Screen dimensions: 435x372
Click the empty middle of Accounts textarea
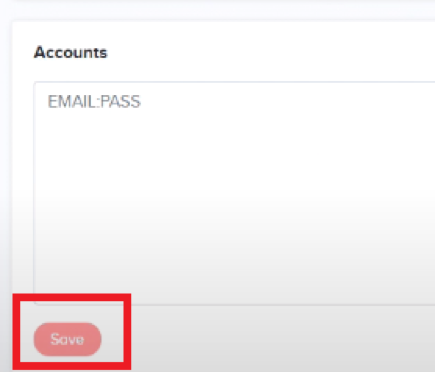tap(234, 193)
